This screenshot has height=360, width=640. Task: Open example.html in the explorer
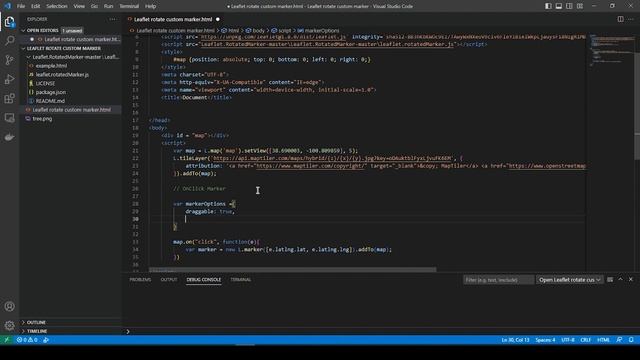(51, 66)
